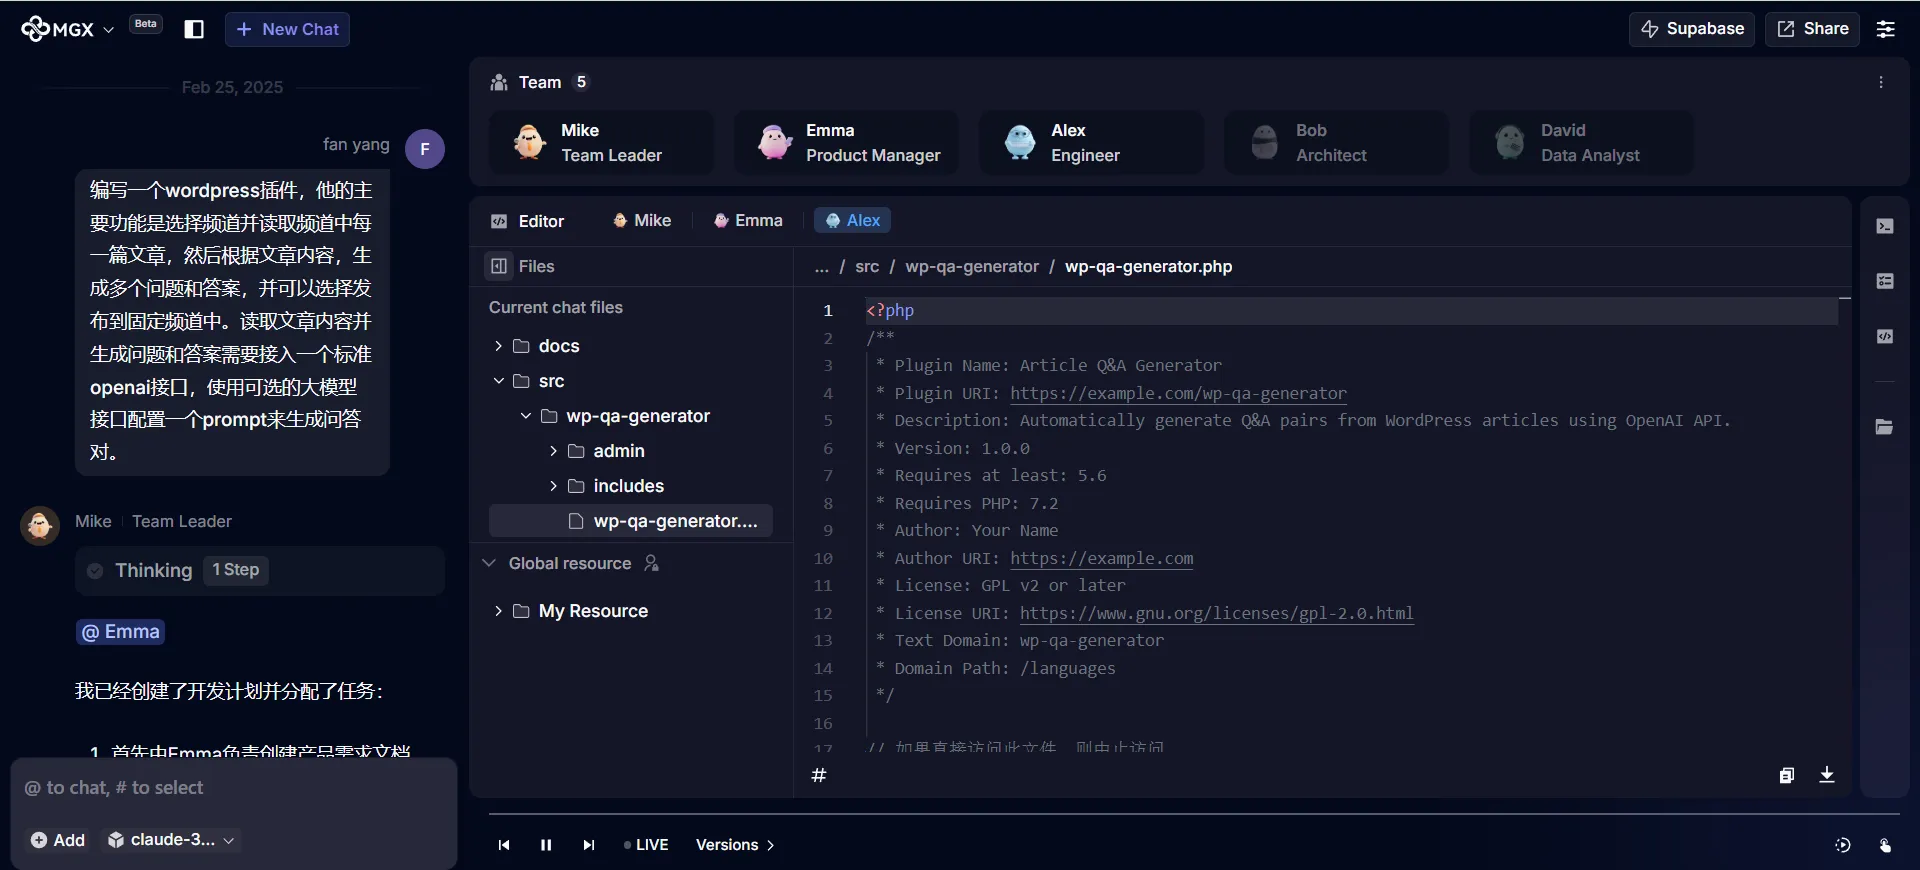Click the src breadcrumb
The image size is (1920, 870).
867,266
